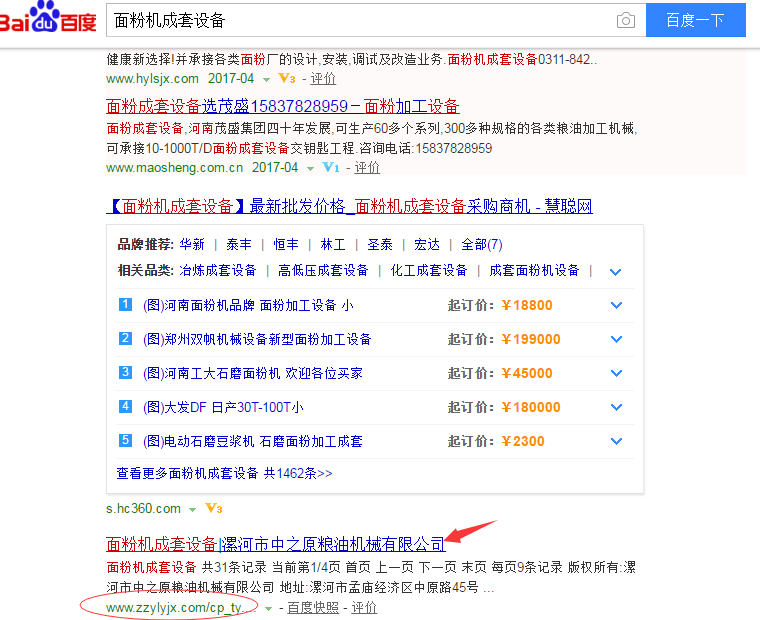Image resolution: width=760 pixels, height=620 pixels.
Task: Select brand 林工
Action: pos(333,244)
